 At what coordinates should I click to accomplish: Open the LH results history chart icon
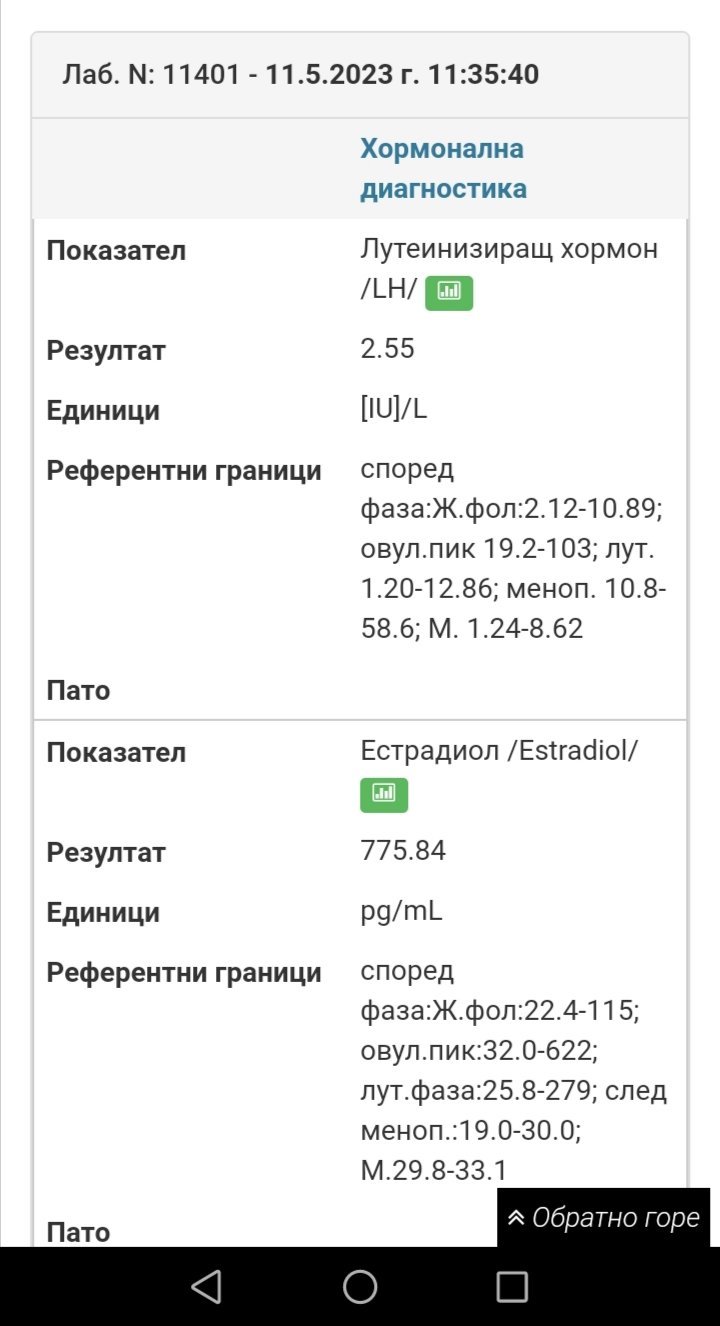(x=449, y=291)
